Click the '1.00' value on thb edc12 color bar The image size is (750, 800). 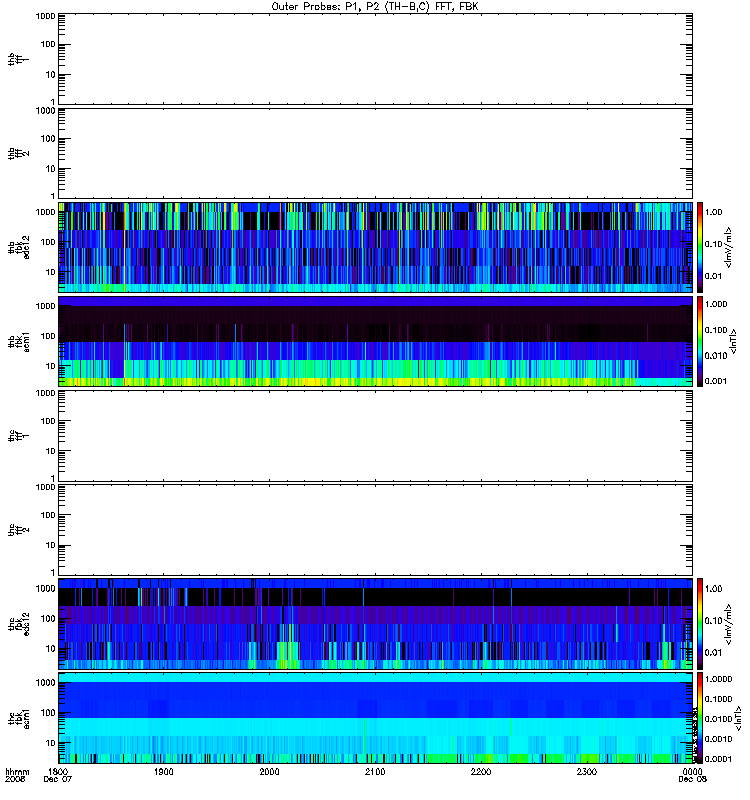713,212
